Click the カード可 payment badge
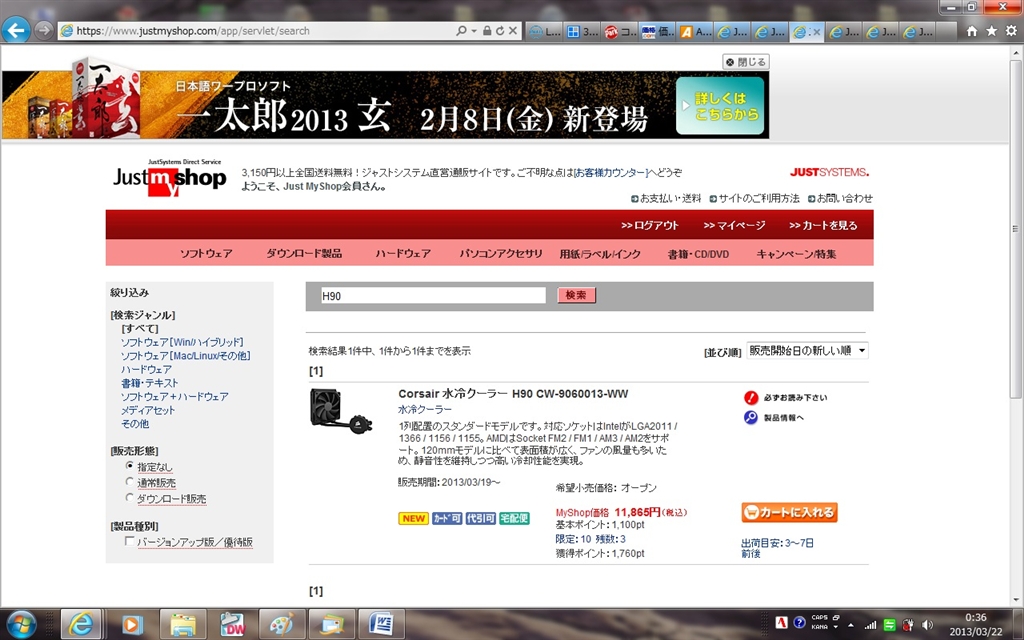 coord(447,519)
